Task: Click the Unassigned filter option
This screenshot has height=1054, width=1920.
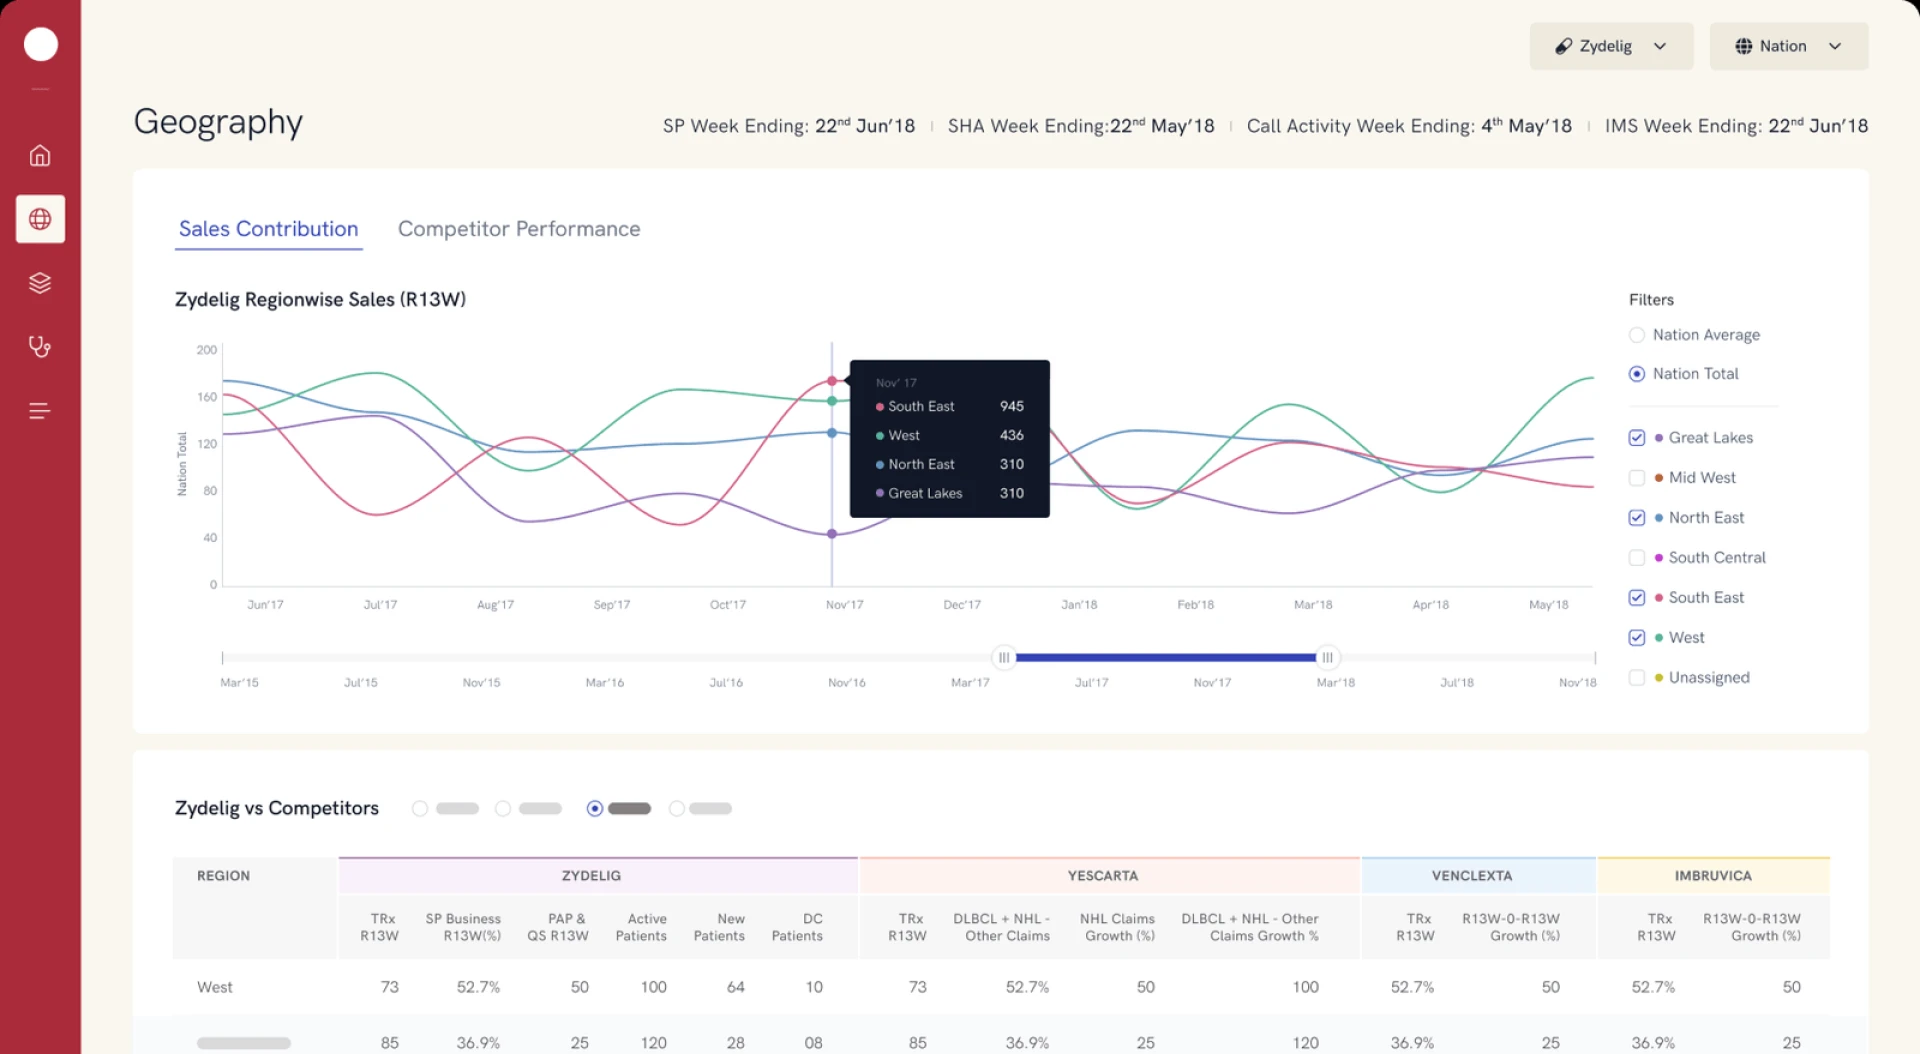Action: point(1710,677)
